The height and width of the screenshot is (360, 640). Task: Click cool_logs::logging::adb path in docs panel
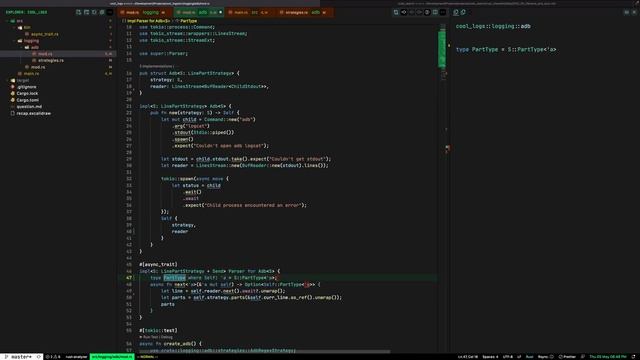pos(493,26)
